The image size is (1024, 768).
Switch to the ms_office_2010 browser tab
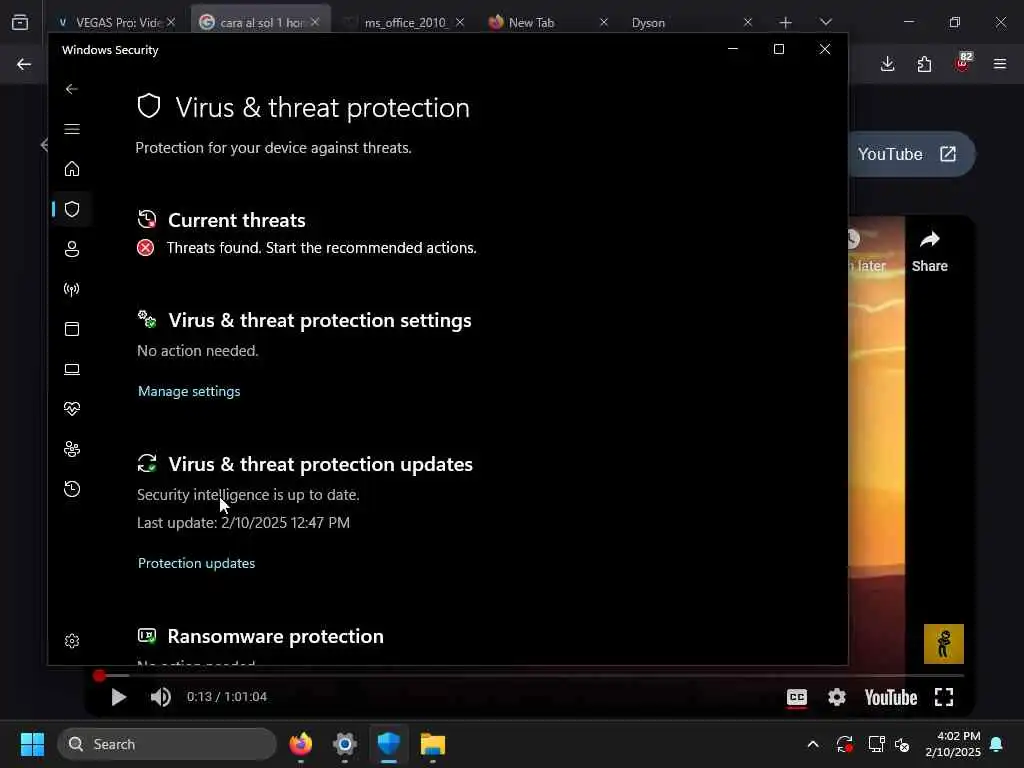405,23
